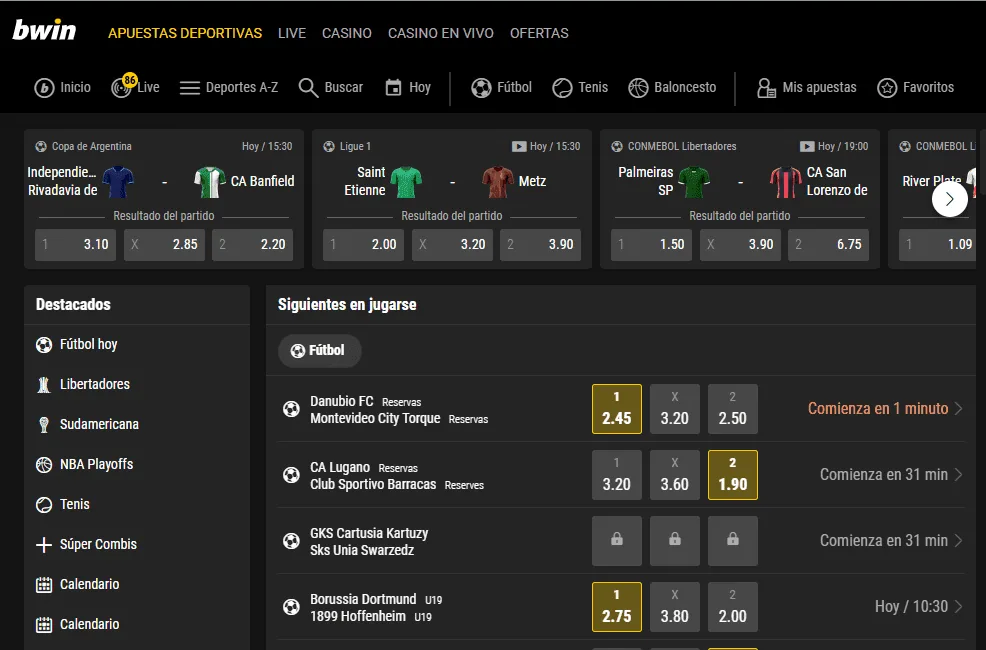The width and height of the screenshot is (986, 650).
Task: Open CASINO EN VIVO tab
Action: point(441,33)
